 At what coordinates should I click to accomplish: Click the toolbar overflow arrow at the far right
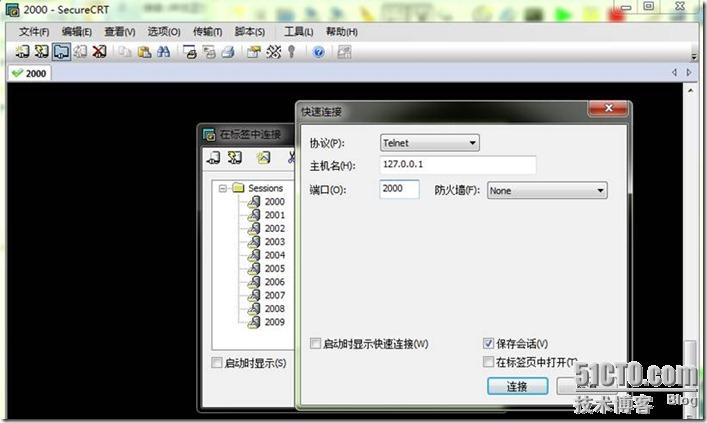click(x=694, y=56)
